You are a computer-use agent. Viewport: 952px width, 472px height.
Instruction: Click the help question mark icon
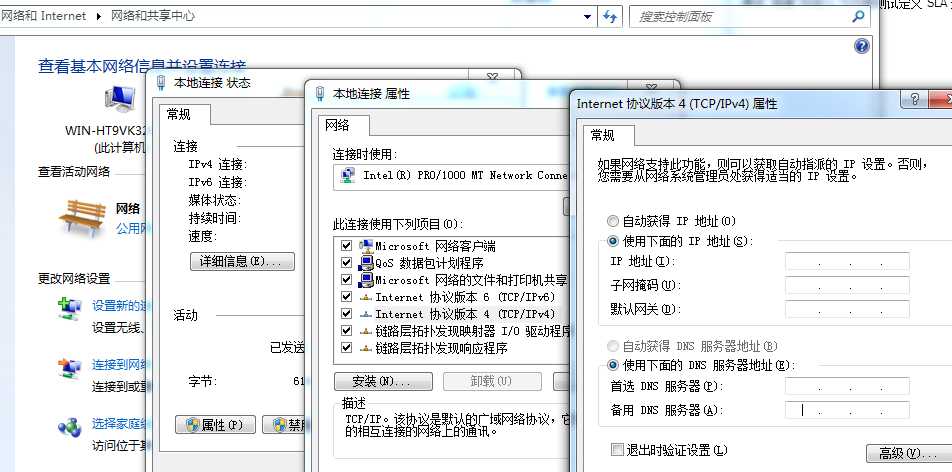(x=862, y=46)
